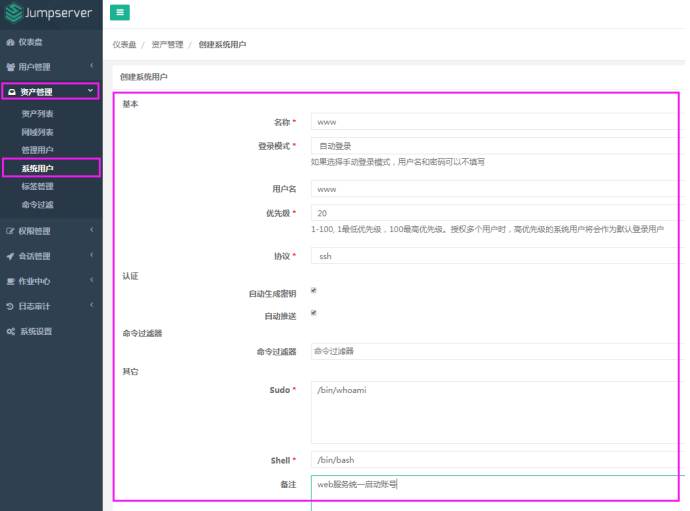The height and width of the screenshot is (511, 690).
Task: Collapse 资产管理 menu chevron
Action: [90, 91]
